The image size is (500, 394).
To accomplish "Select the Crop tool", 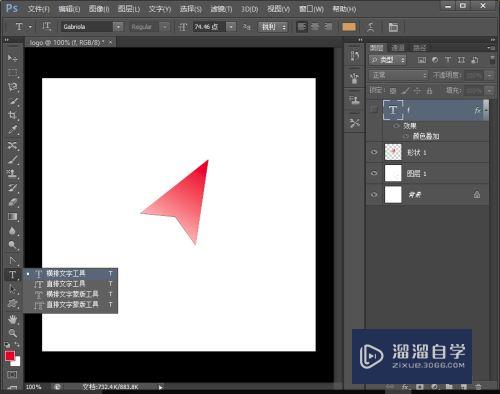I will pyautogui.click(x=12, y=115).
